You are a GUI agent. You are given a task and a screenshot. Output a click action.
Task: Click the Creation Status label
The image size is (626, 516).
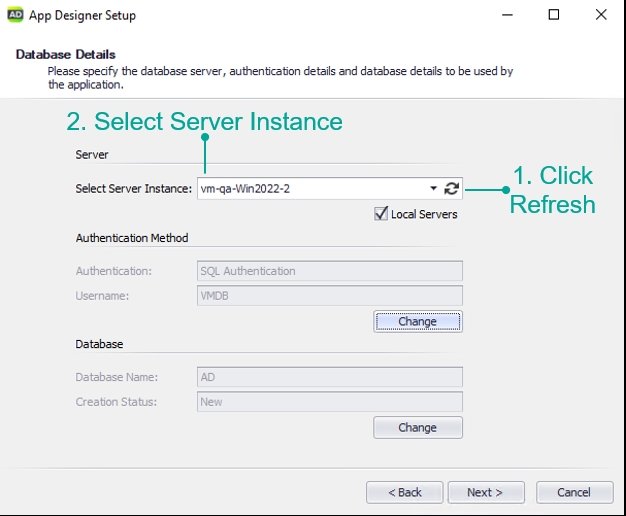[x=116, y=402]
